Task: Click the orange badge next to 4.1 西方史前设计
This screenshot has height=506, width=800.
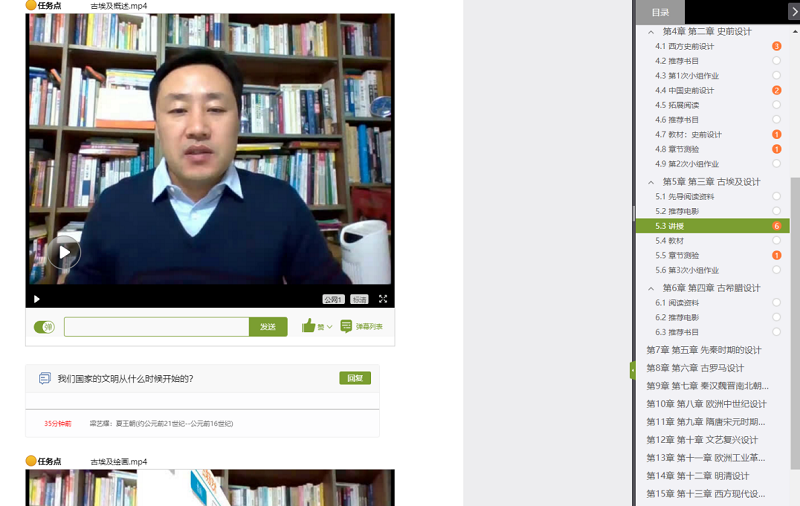Action: (776, 46)
